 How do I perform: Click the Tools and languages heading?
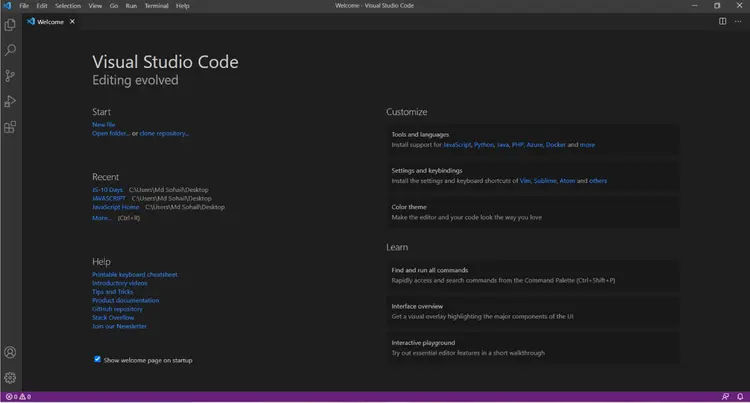click(x=420, y=135)
